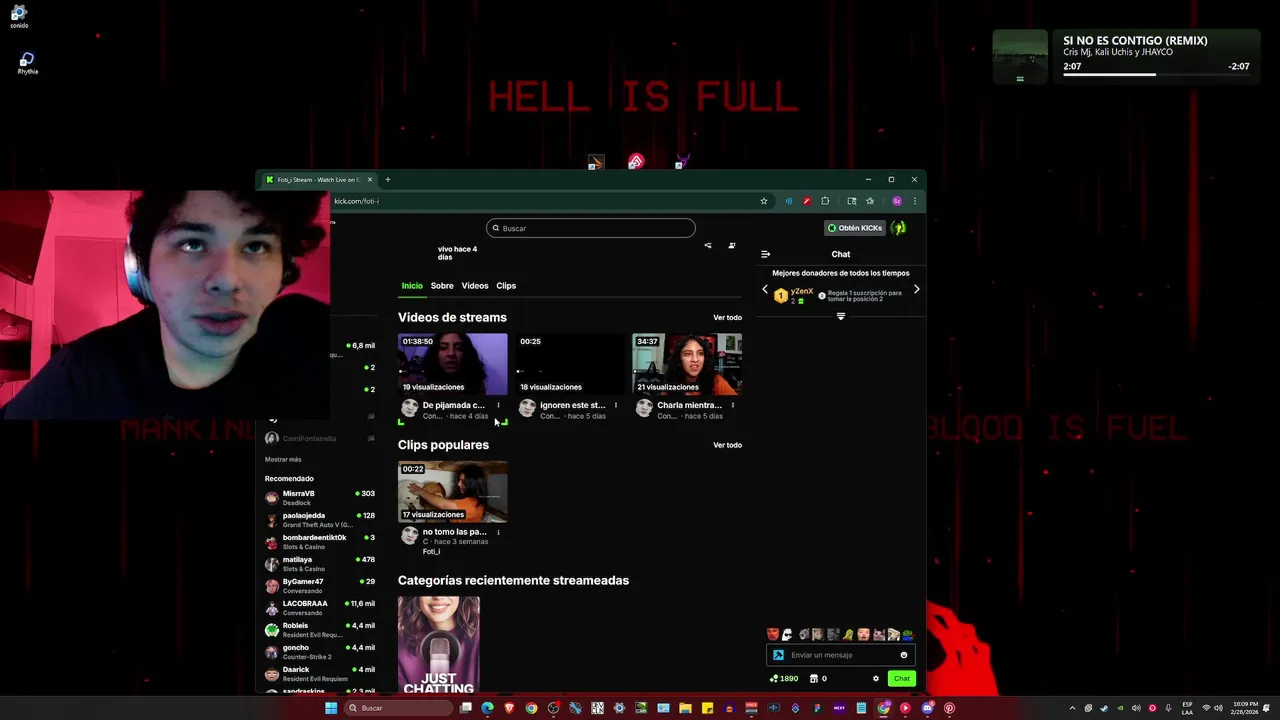Open recommended channel Robleis
Image resolution: width=1280 pixels, height=720 pixels.
pyautogui.click(x=320, y=630)
